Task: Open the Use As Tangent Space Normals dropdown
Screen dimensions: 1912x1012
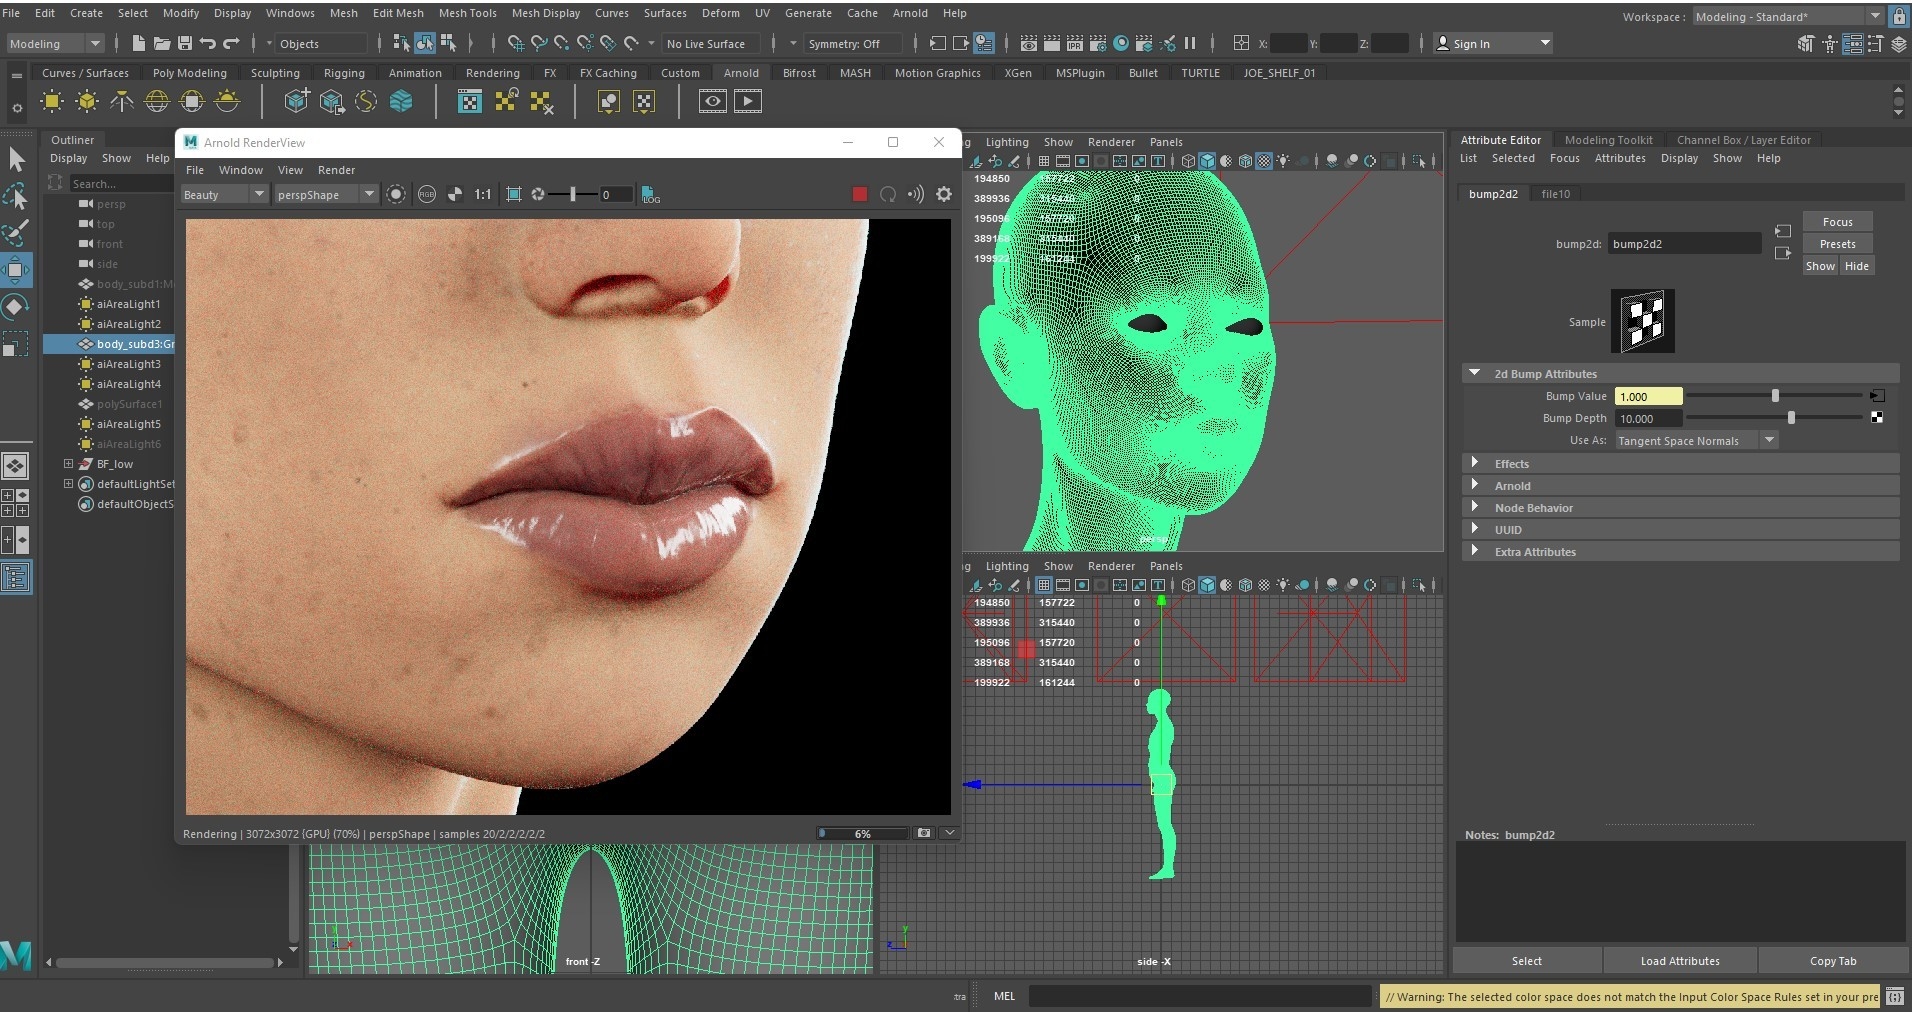Action: coord(1696,440)
